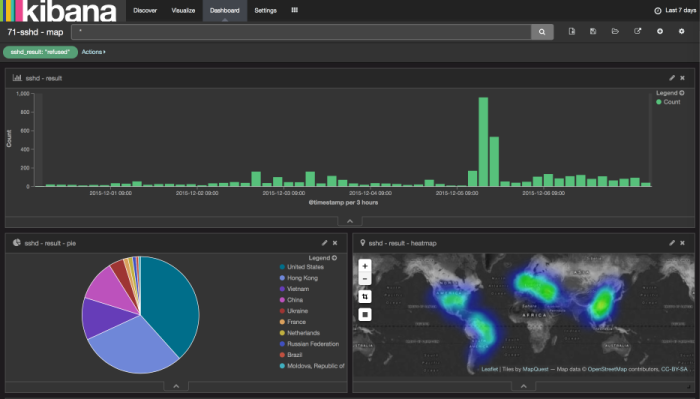Edit the sshd - result histogram panel
The width and height of the screenshot is (700, 399).
672,78
